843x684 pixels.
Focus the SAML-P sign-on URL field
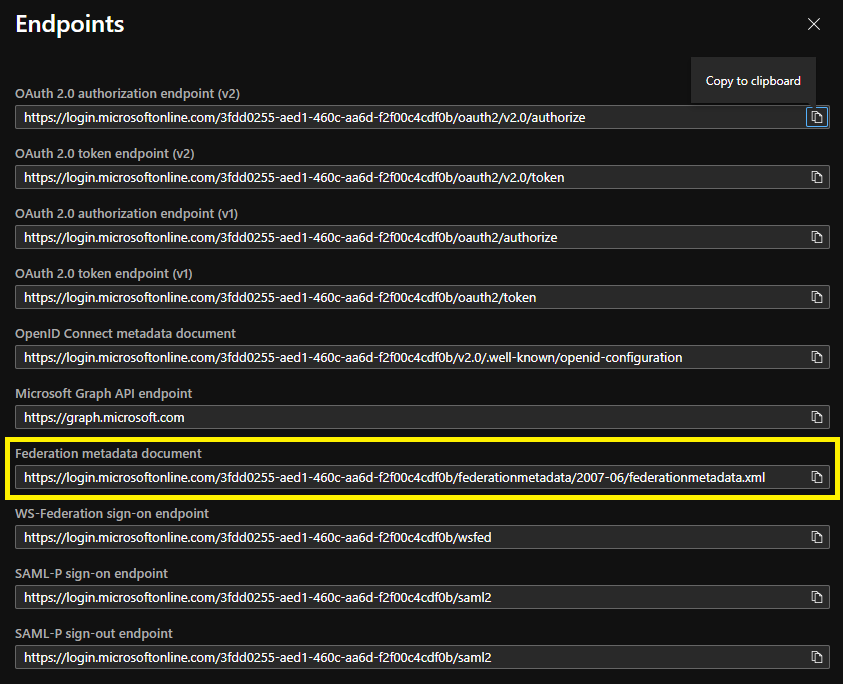point(410,597)
